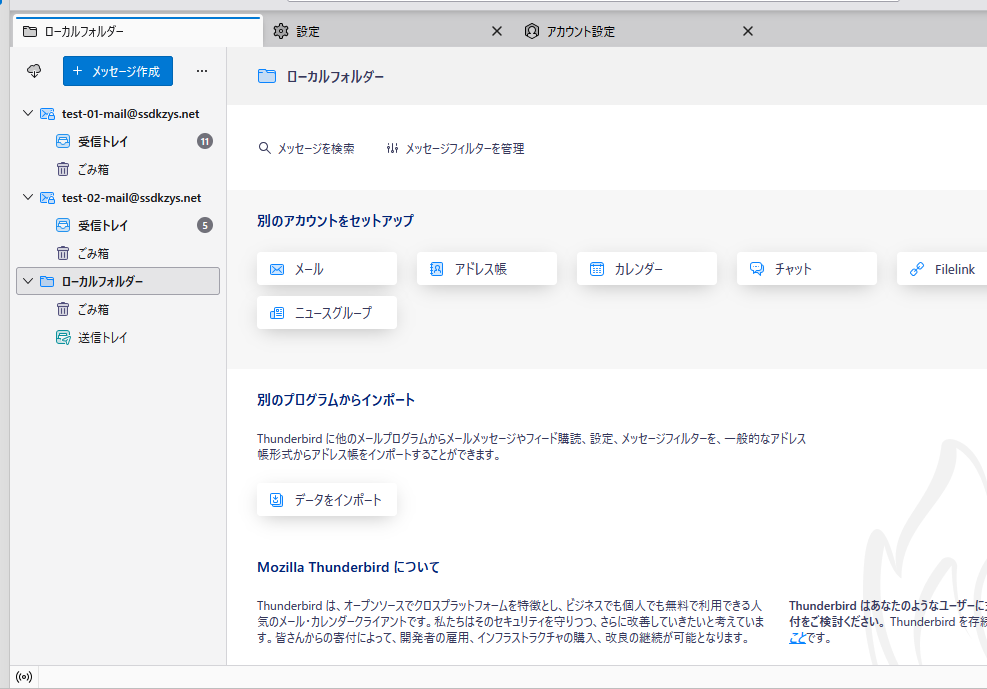987x689 pixels.
Task: Click the メッセージを検索 magnifier icon
Action: click(x=265, y=148)
